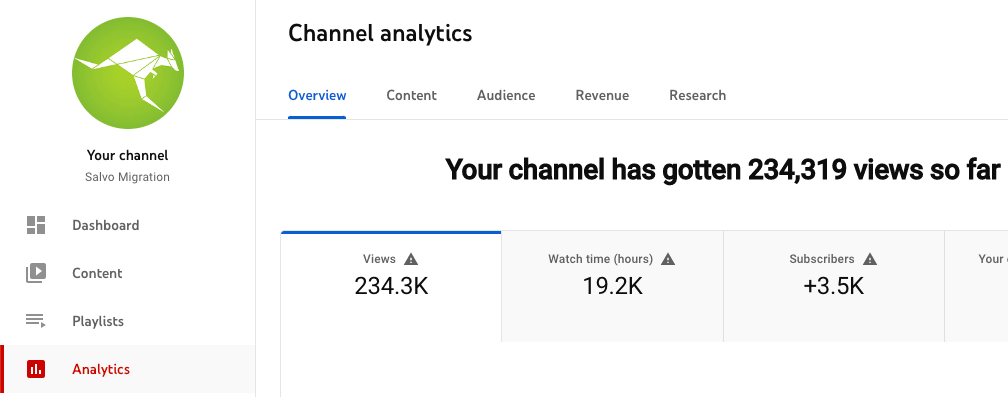Switch to the Content analytics tab

(411, 96)
